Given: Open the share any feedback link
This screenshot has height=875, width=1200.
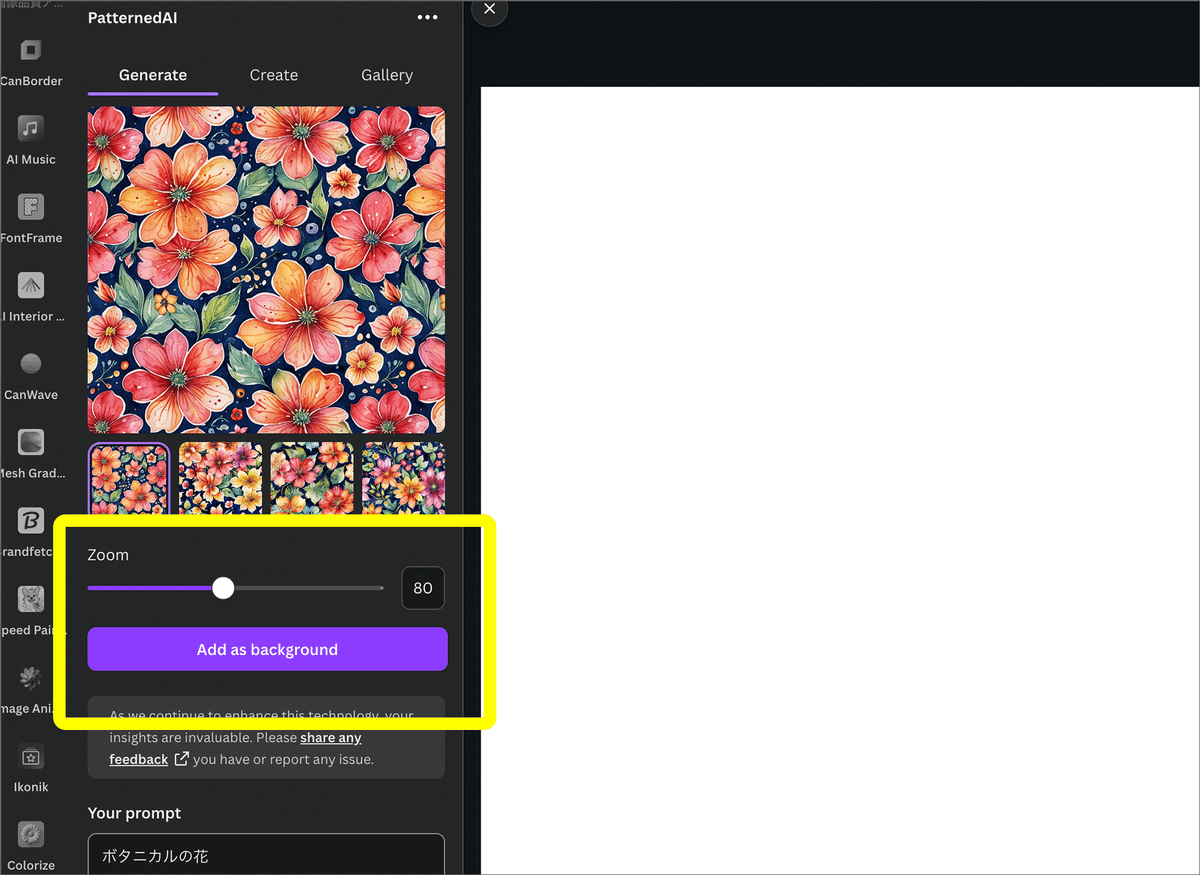Looking at the screenshot, I should [330, 737].
